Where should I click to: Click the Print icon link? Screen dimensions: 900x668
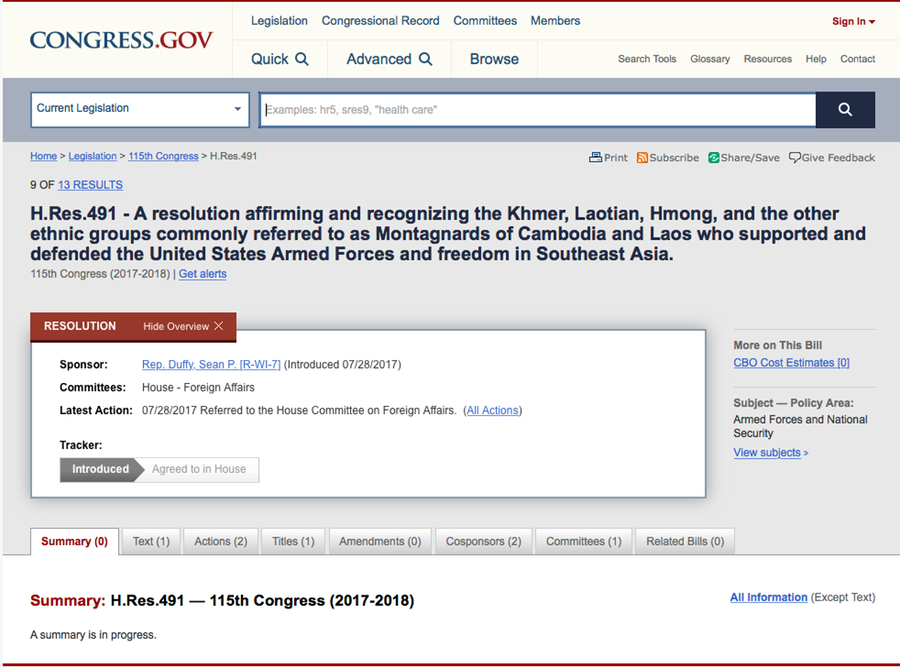click(608, 158)
